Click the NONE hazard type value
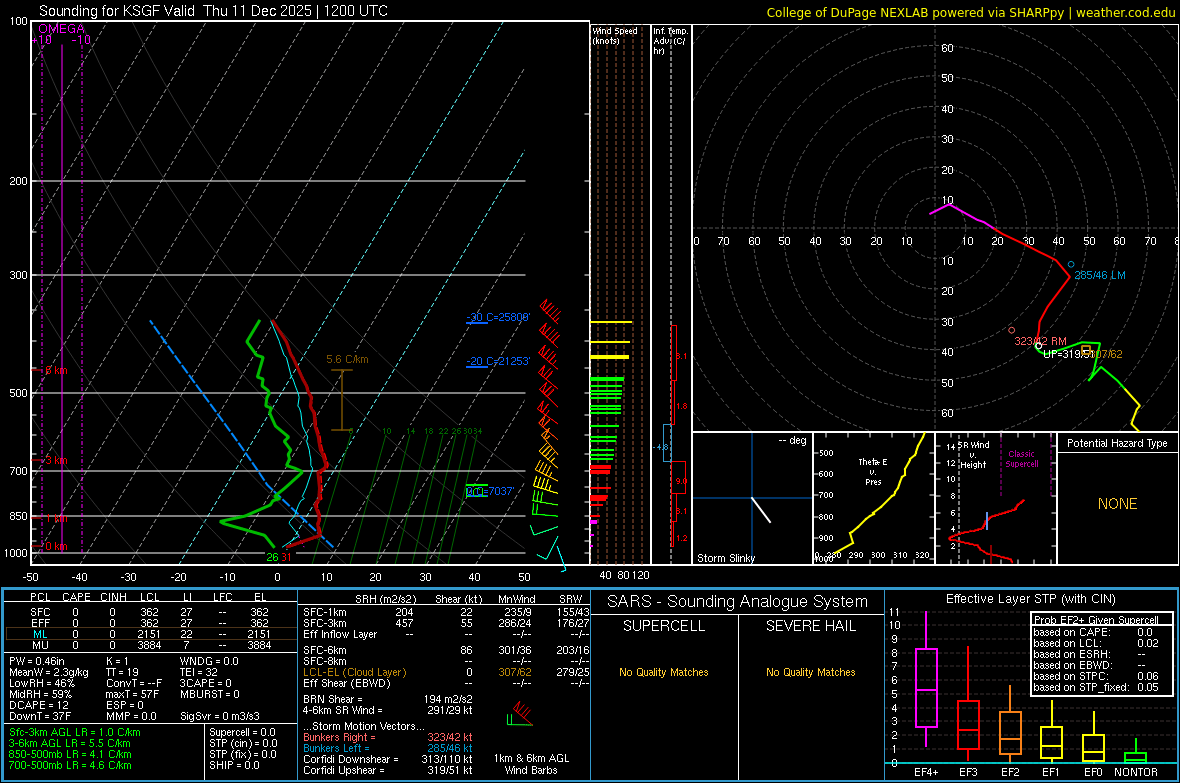1180x783 pixels. pyautogui.click(x=1117, y=504)
